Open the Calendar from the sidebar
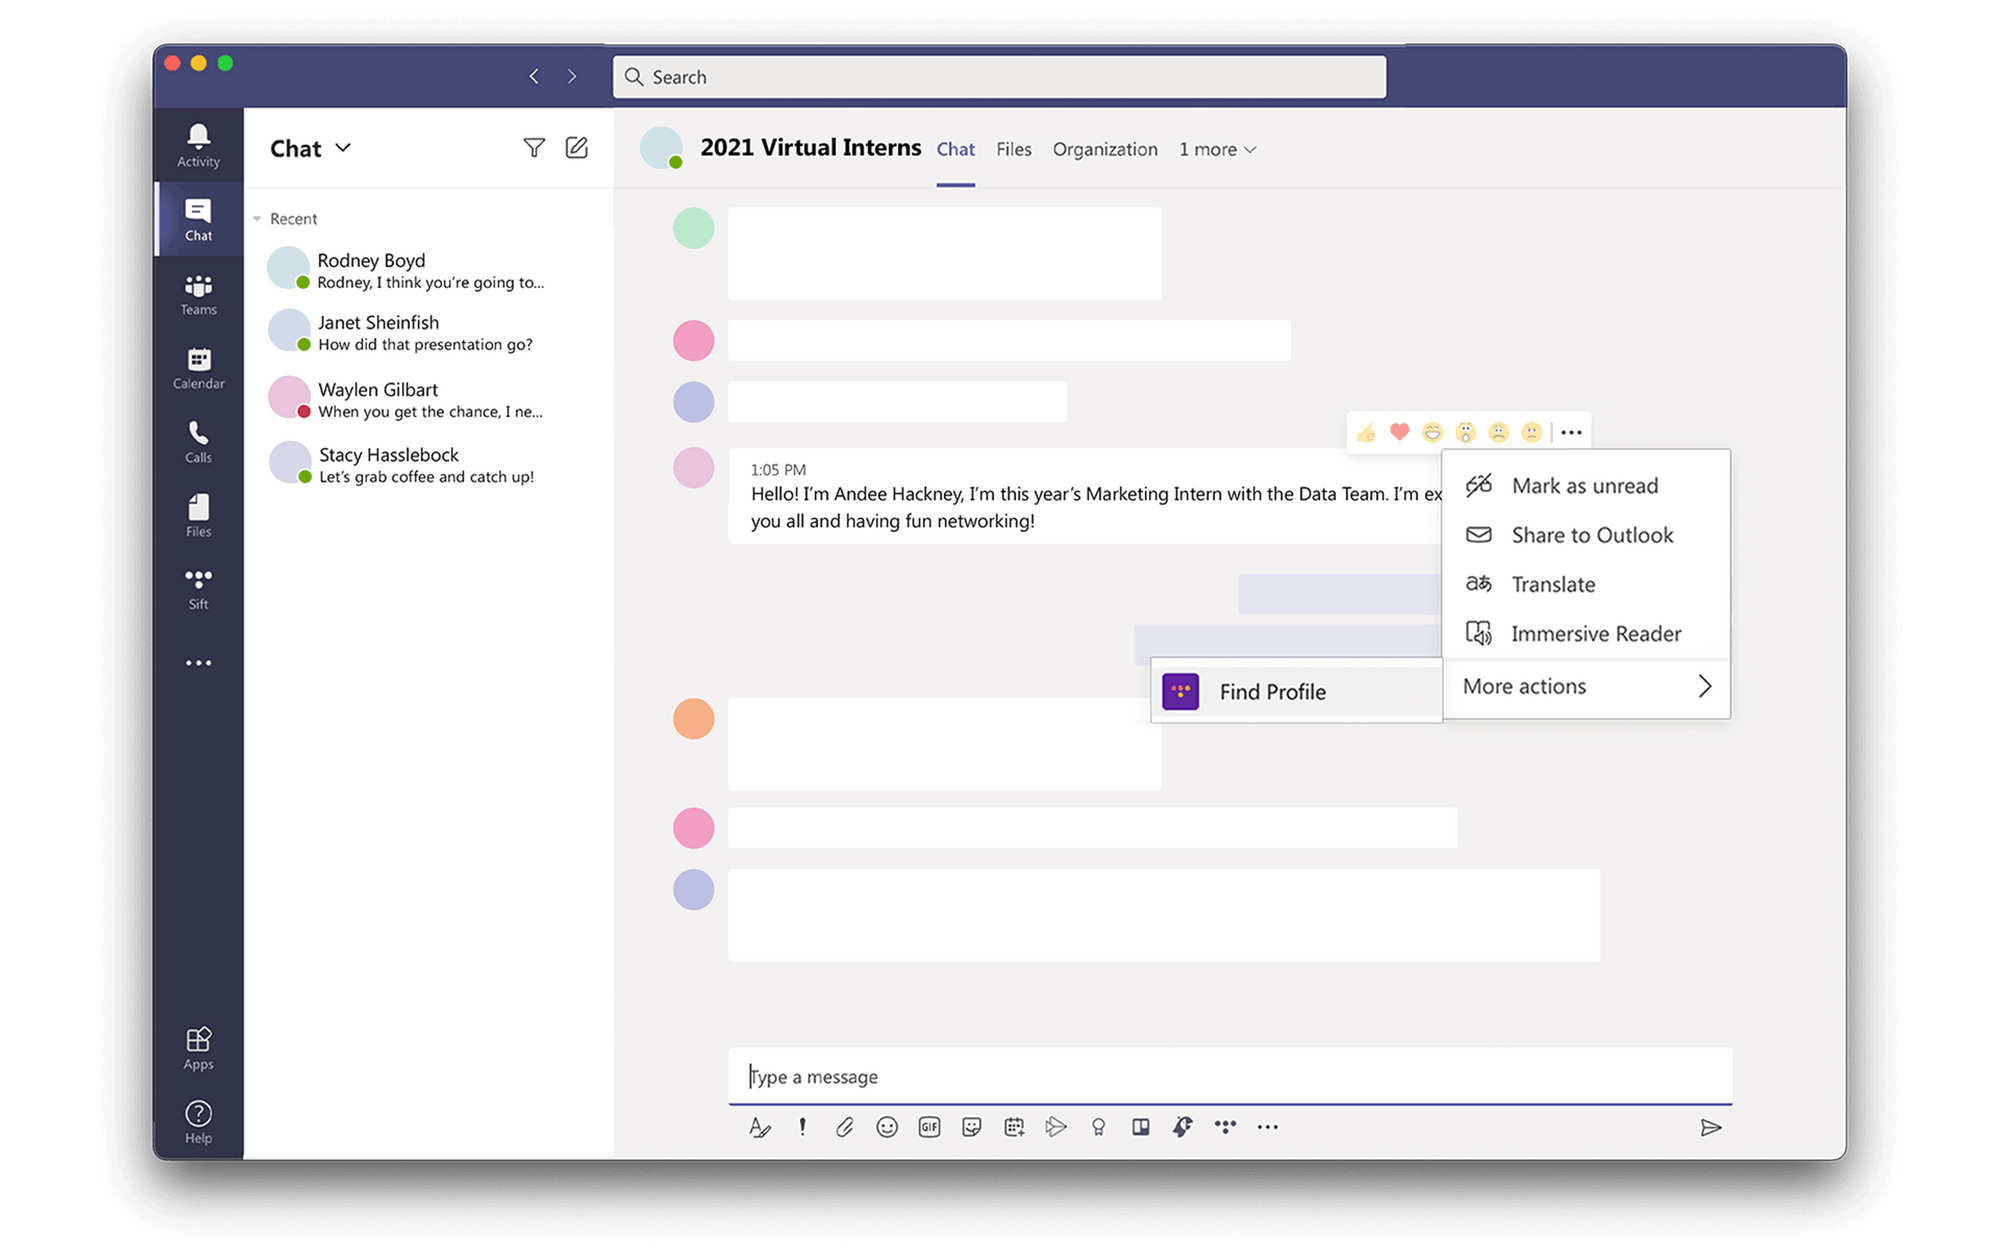The image size is (2000, 1250). click(x=198, y=366)
